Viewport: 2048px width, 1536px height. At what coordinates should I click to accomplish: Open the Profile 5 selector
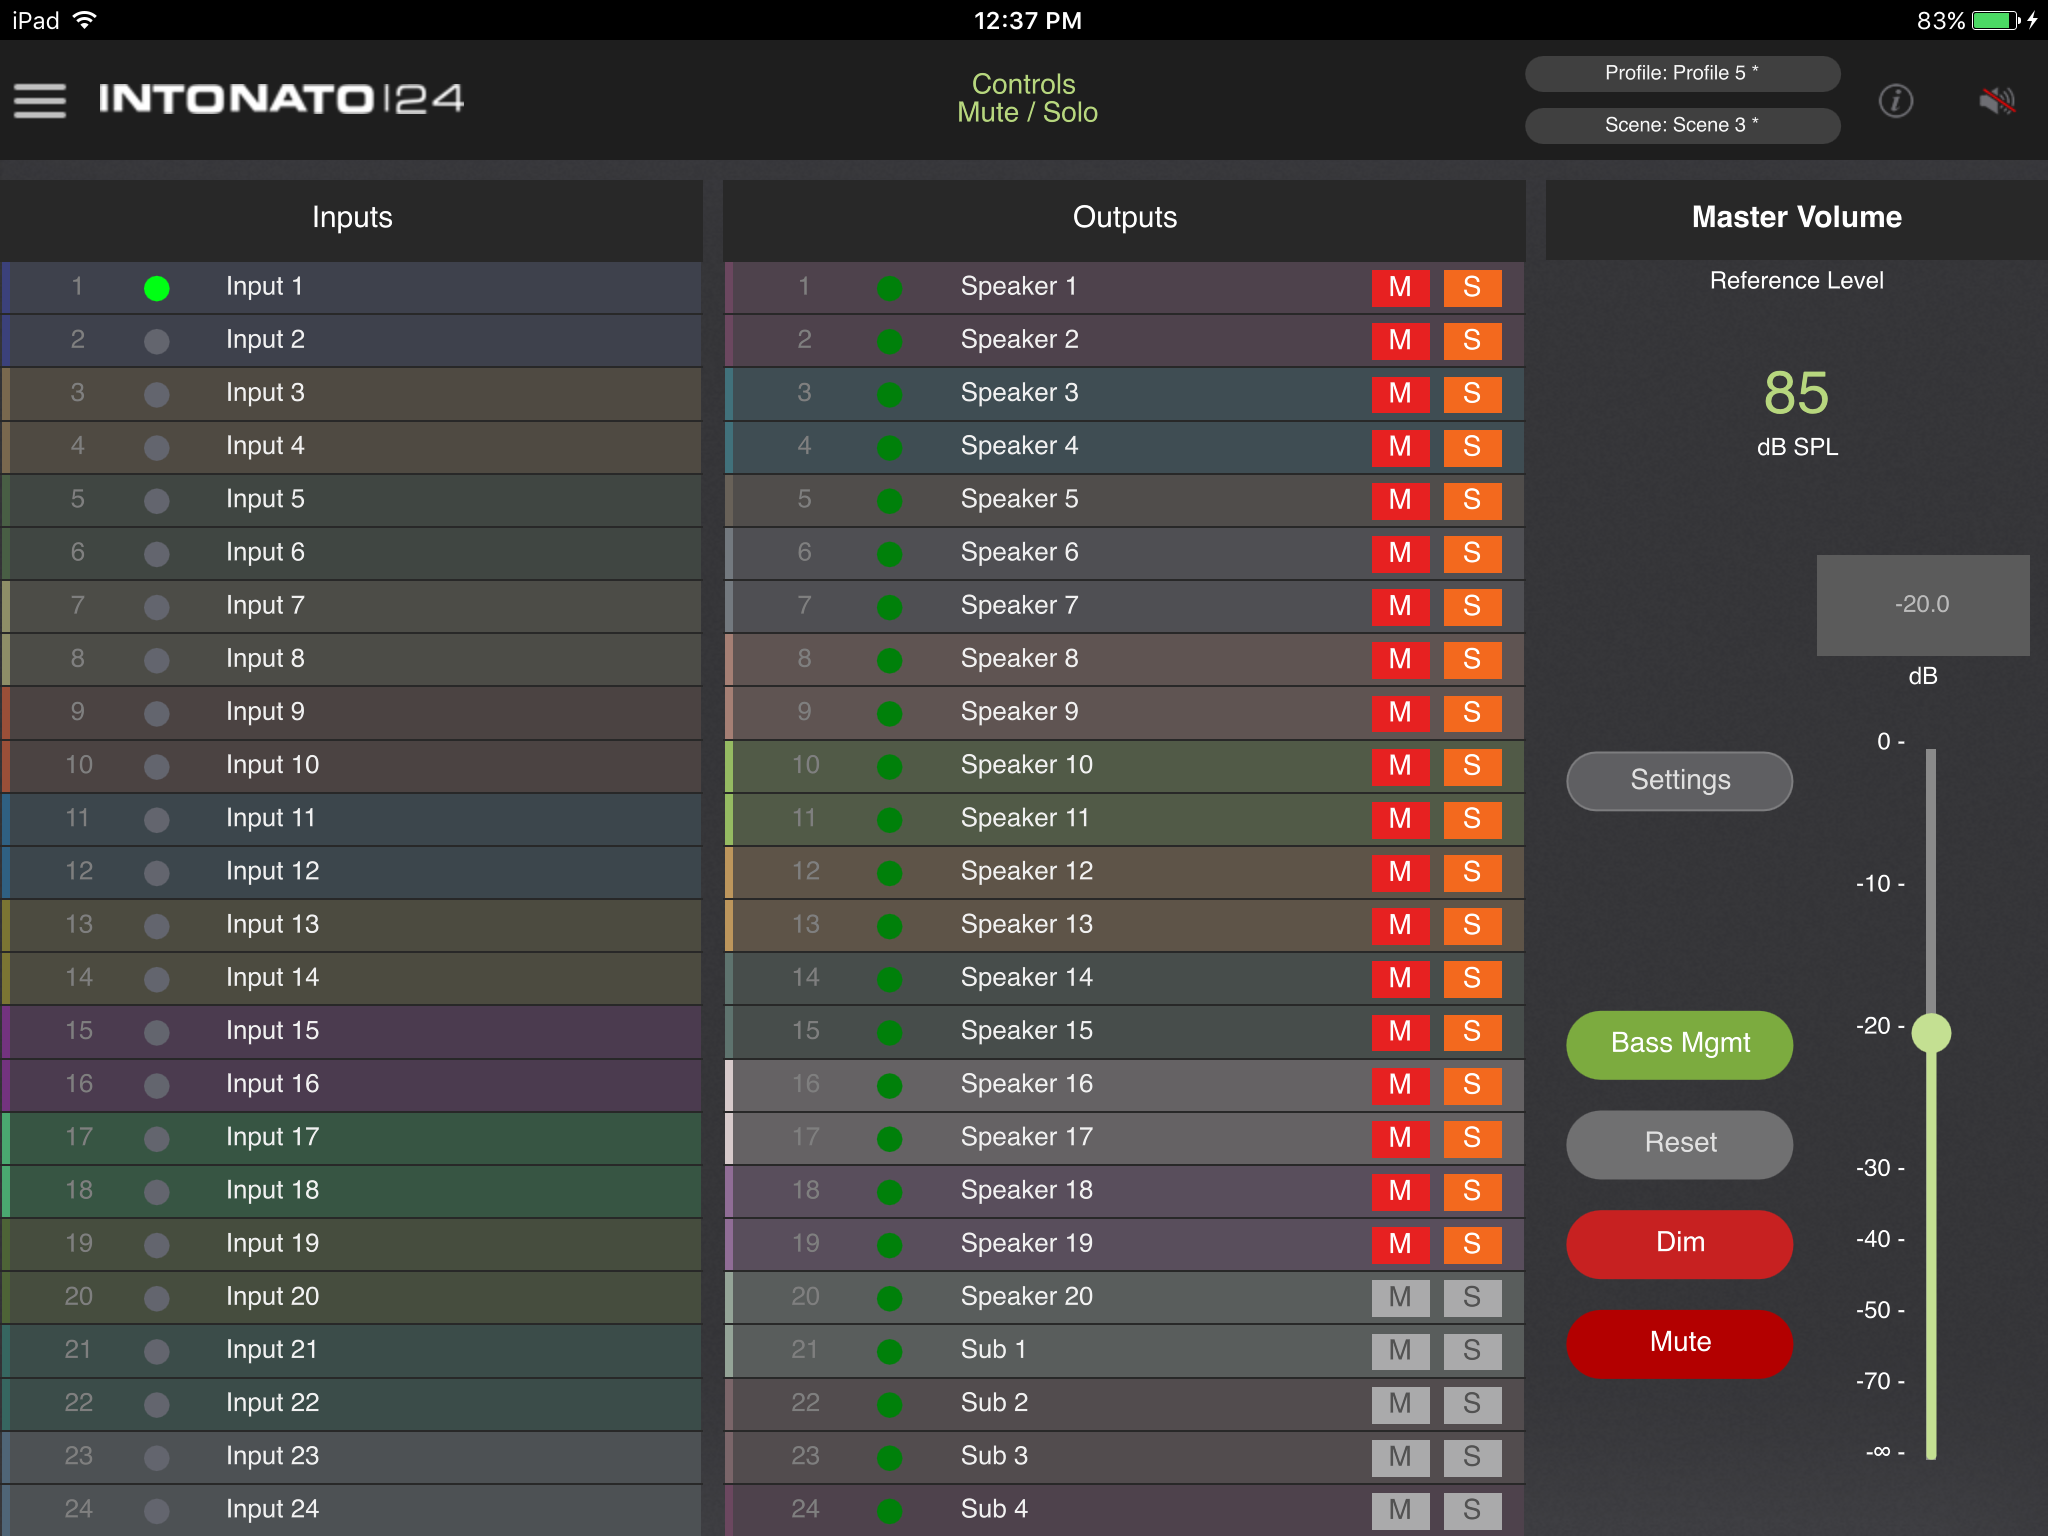pos(1681,73)
